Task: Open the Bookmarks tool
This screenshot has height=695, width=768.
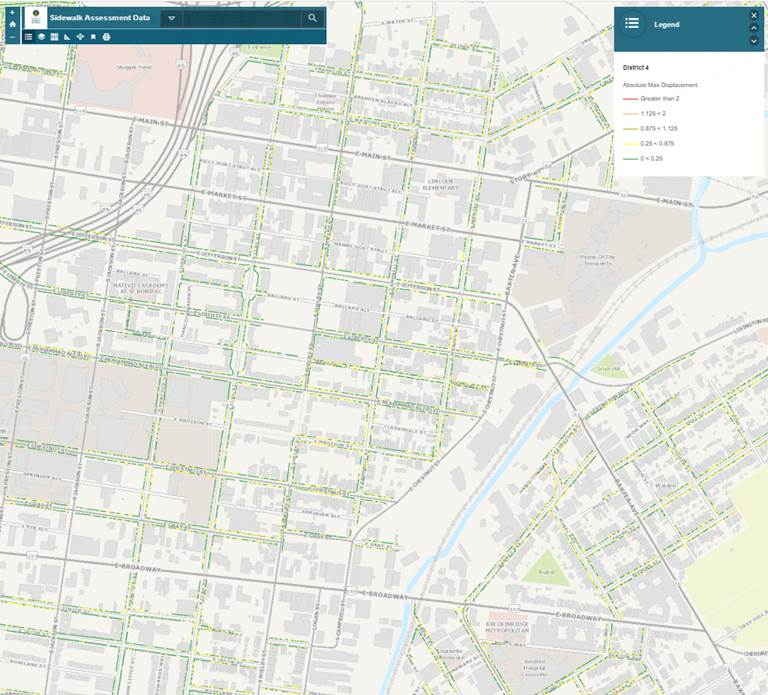Action: point(93,37)
